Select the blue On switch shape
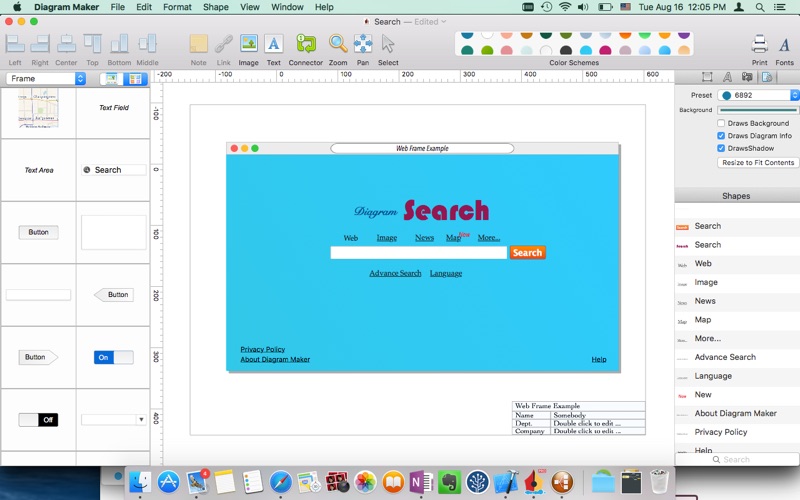The width and height of the screenshot is (800, 500). (x=113, y=357)
